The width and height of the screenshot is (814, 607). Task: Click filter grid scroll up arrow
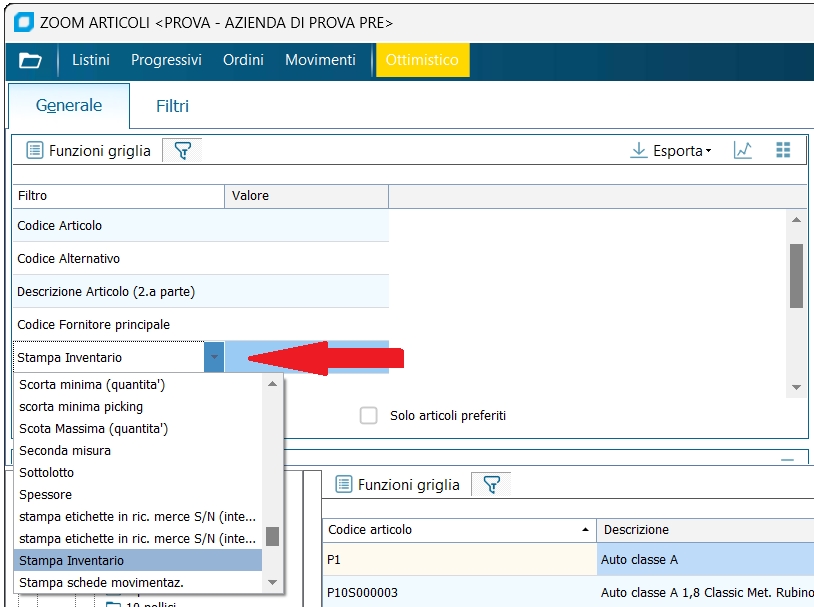coord(796,220)
